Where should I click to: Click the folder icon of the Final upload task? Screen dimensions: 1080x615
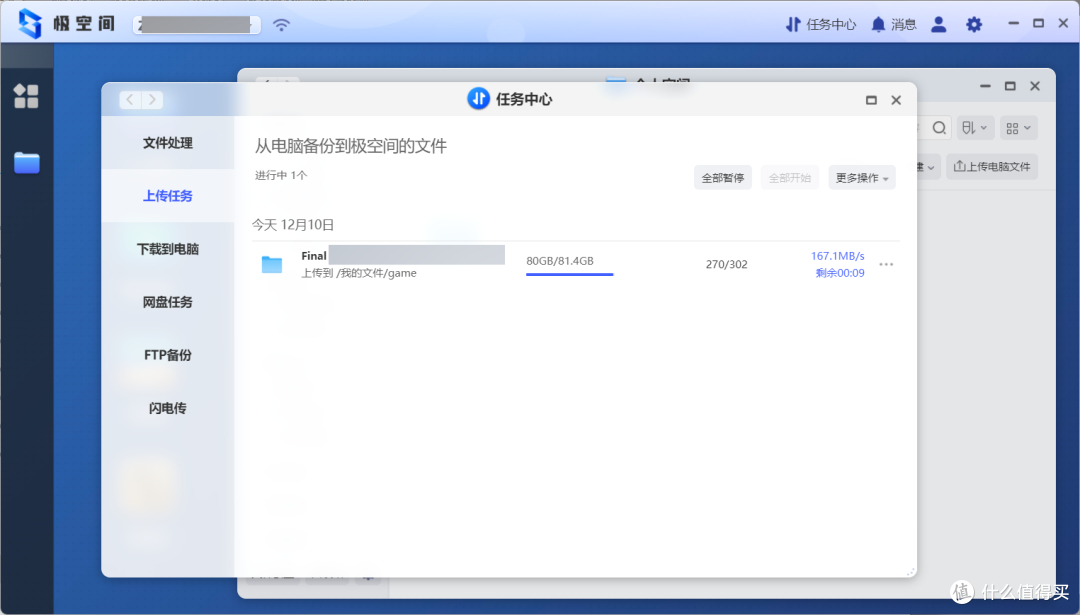pos(272,264)
